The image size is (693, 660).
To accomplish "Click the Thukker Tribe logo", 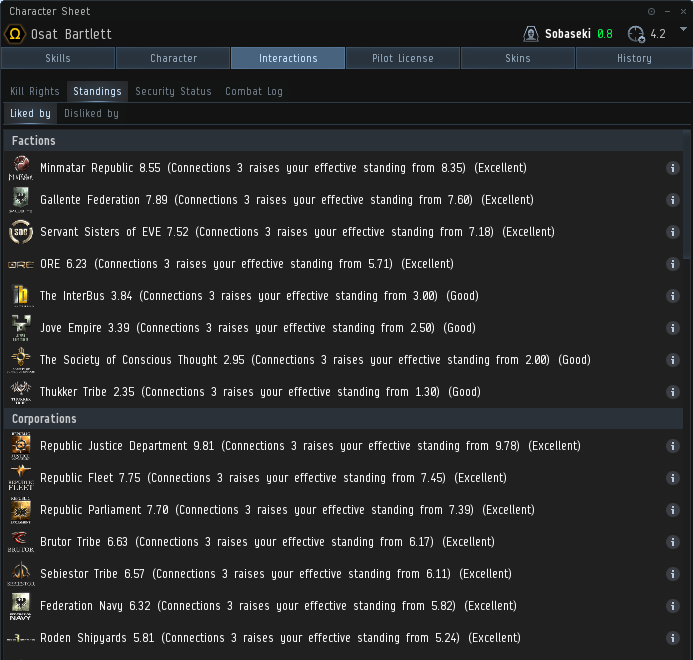I will click(x=21, y=392).
